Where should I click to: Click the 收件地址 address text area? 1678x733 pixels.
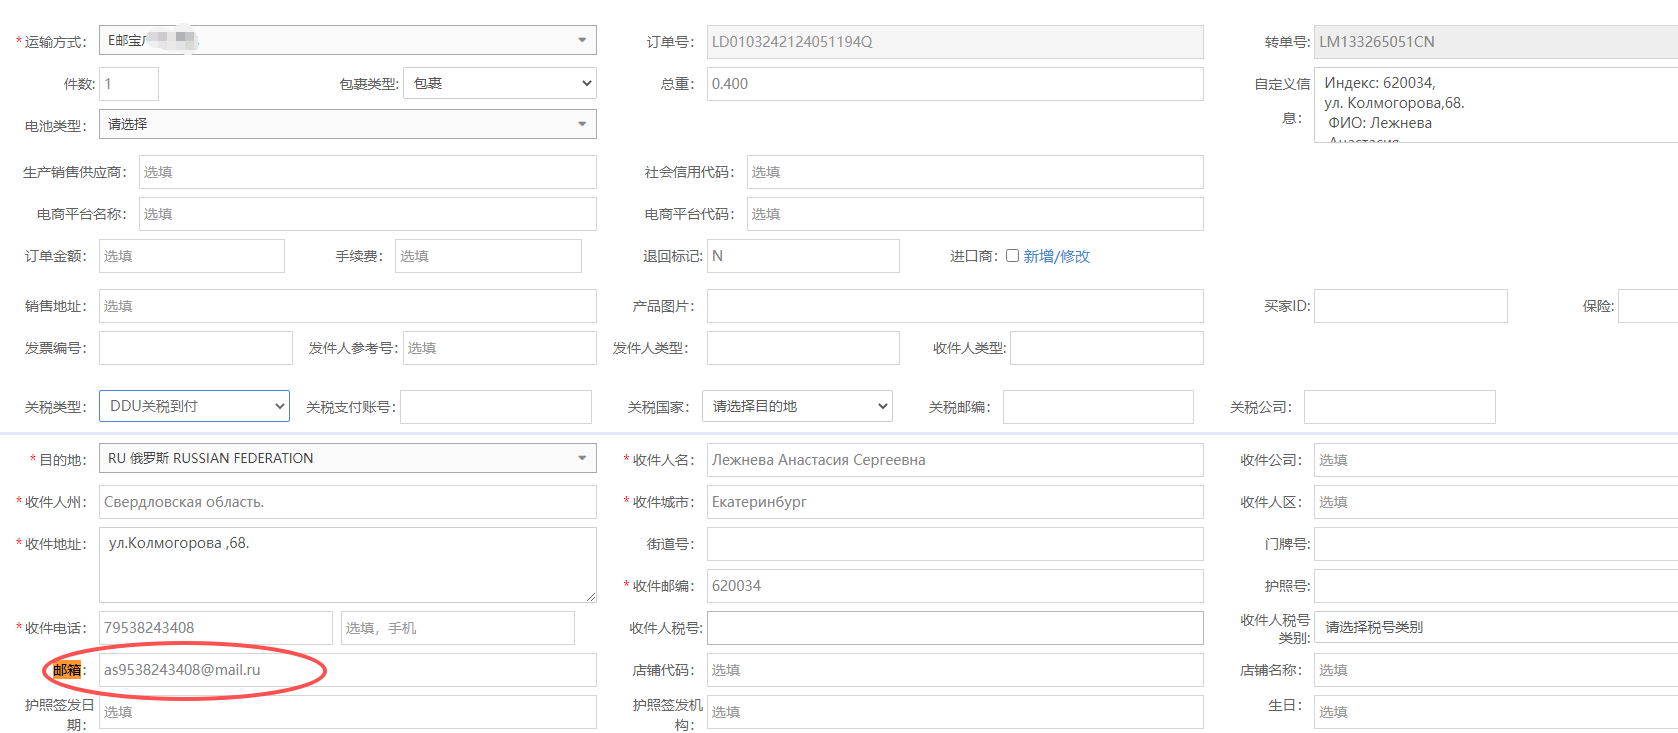tap(347, 565)
